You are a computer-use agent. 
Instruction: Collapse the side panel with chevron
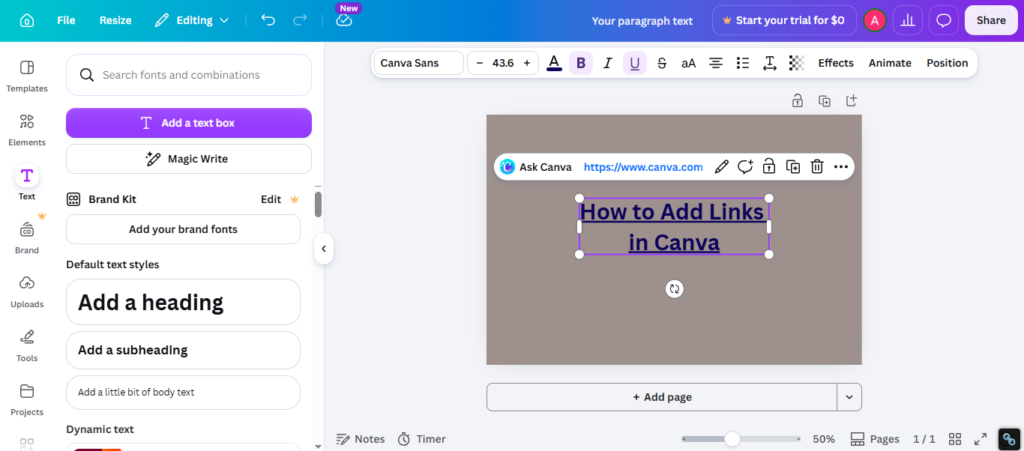point(323,249)
